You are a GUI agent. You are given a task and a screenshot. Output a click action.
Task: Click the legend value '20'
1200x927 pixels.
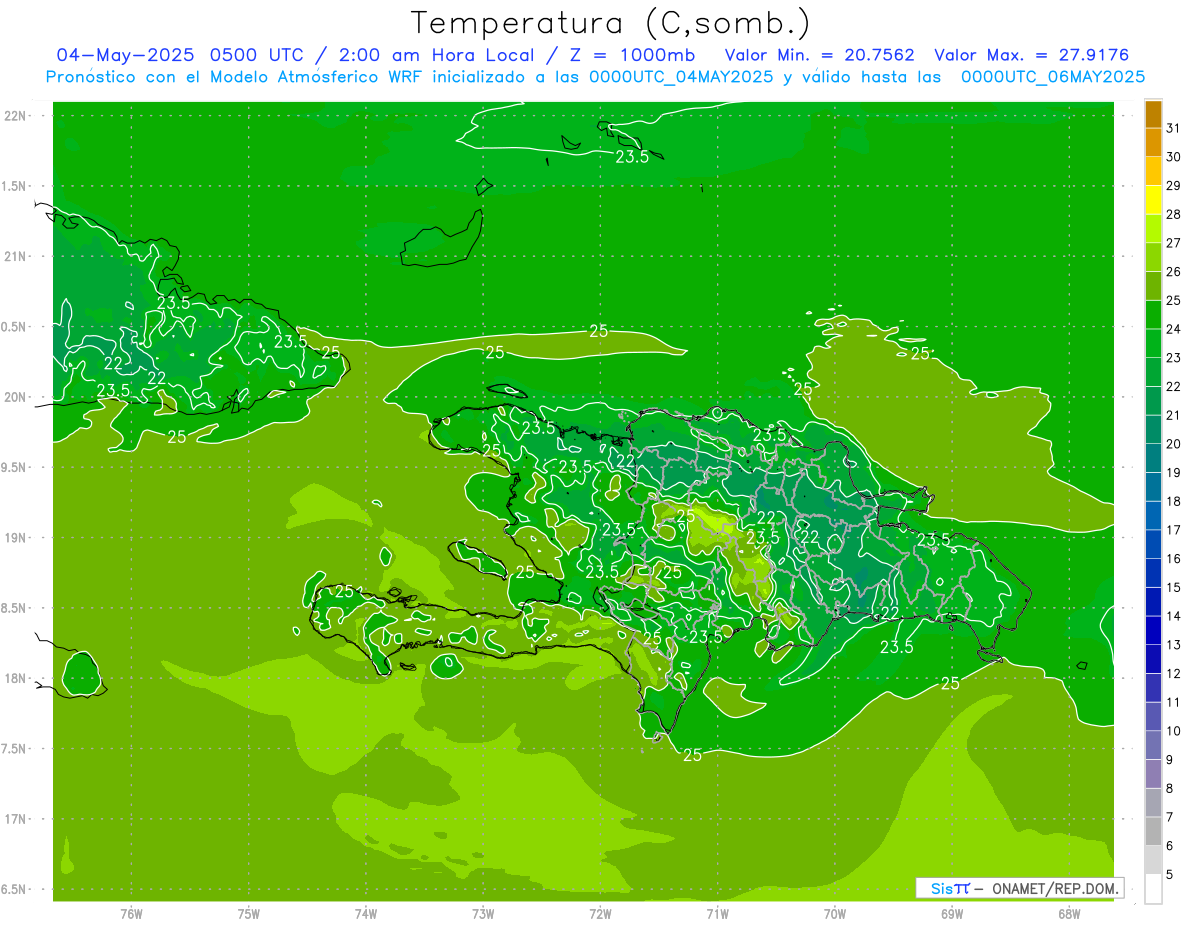pos(1174,444)
